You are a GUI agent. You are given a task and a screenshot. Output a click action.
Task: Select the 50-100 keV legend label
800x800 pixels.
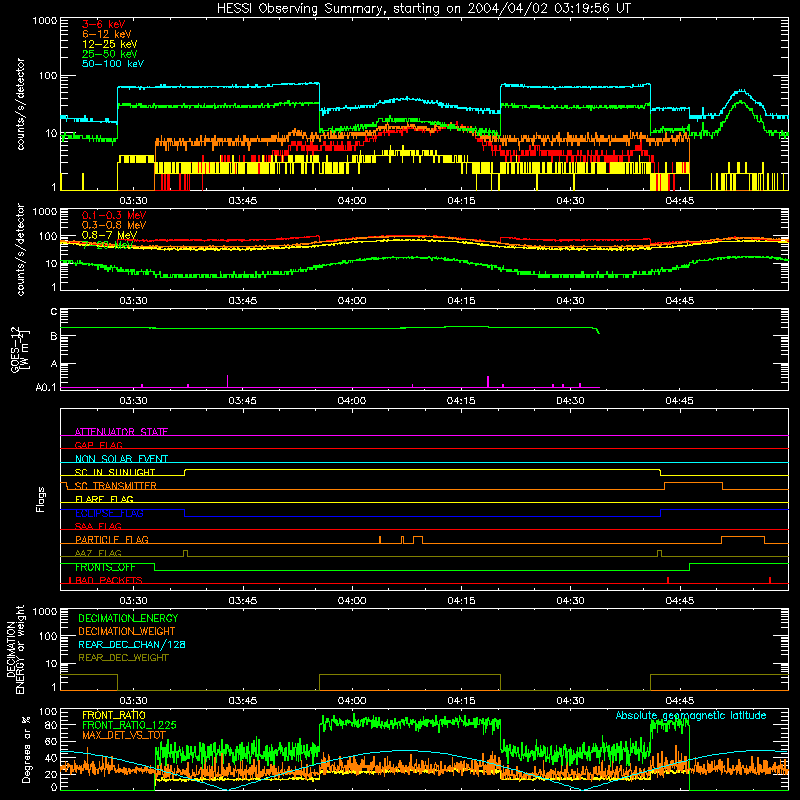point(113,63)
